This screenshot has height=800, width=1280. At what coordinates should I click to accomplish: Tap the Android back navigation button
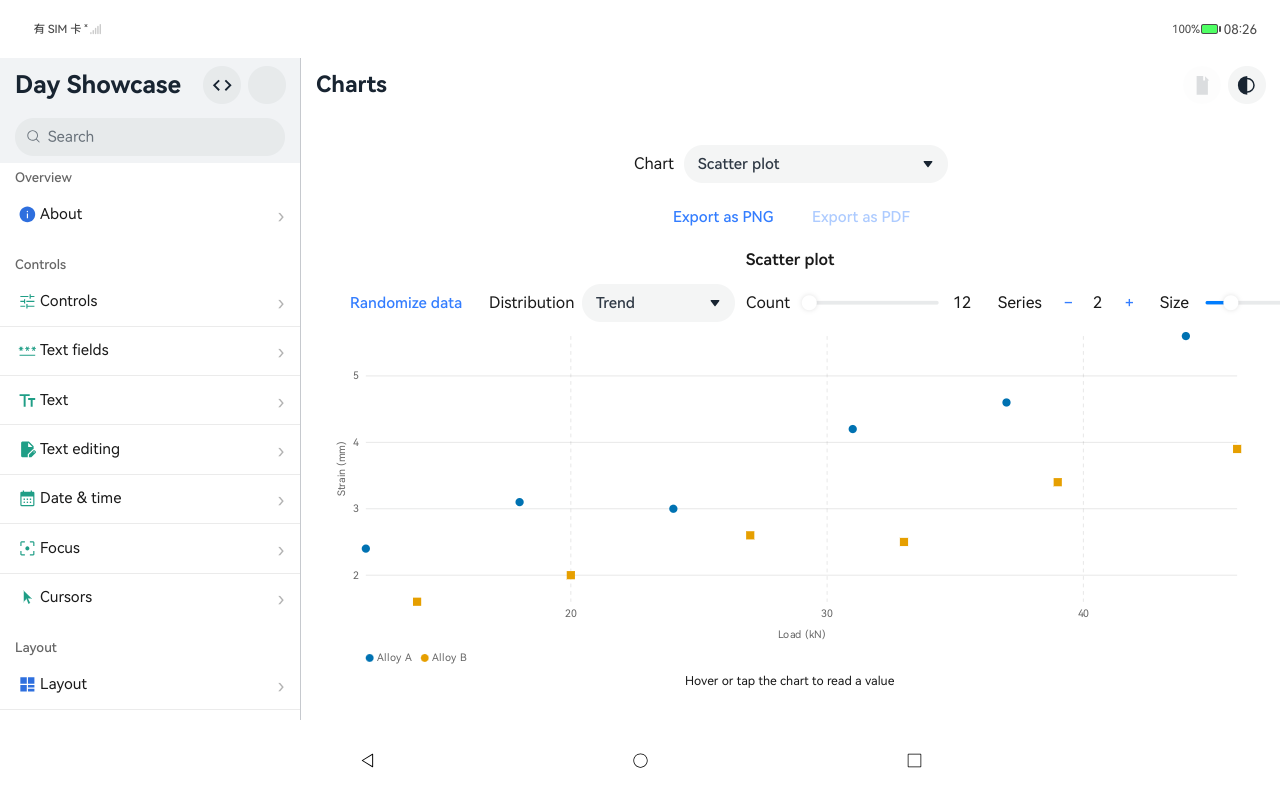(367, 760)
